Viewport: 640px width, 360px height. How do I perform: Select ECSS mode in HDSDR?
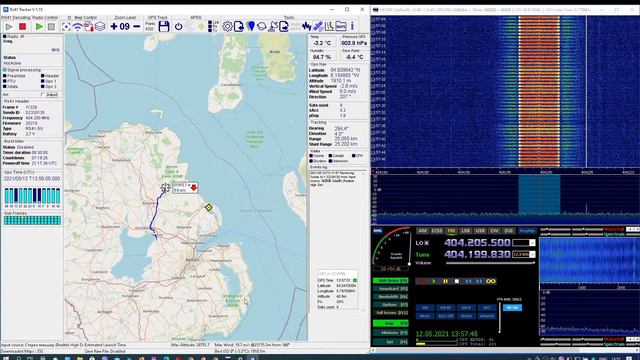point(437,231)
